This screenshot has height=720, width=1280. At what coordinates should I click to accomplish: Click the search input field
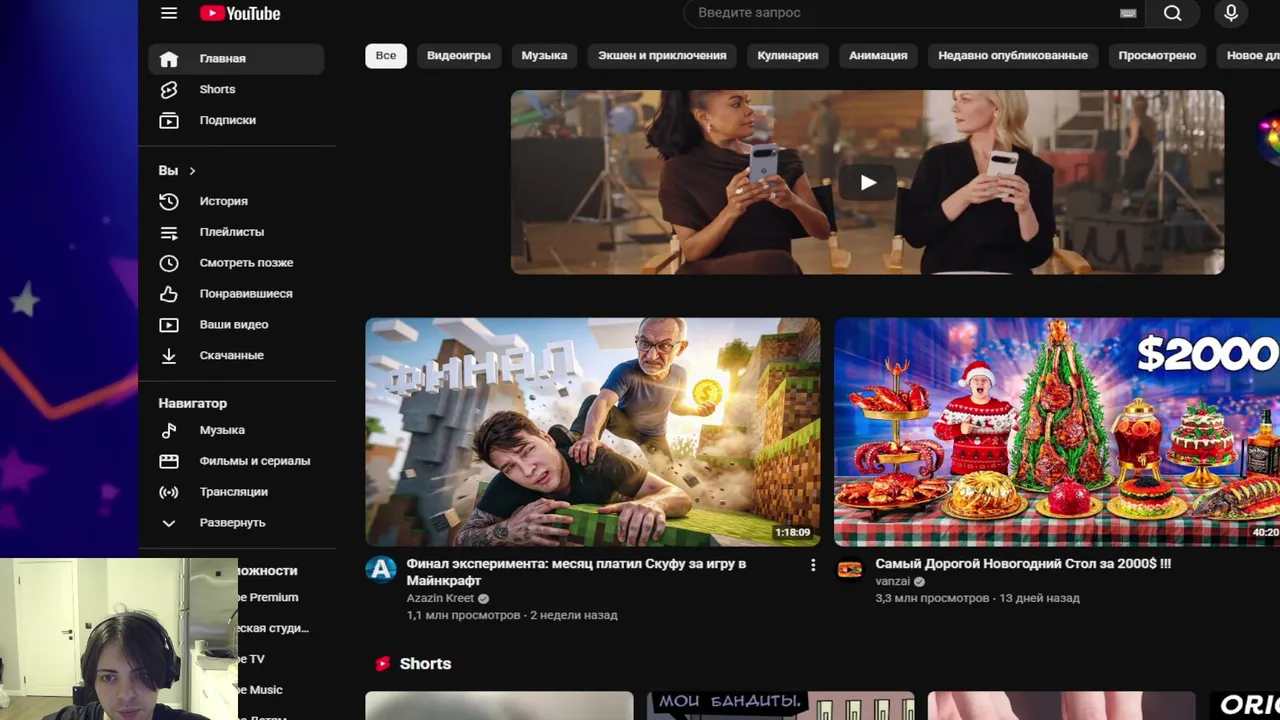[900, 13]
